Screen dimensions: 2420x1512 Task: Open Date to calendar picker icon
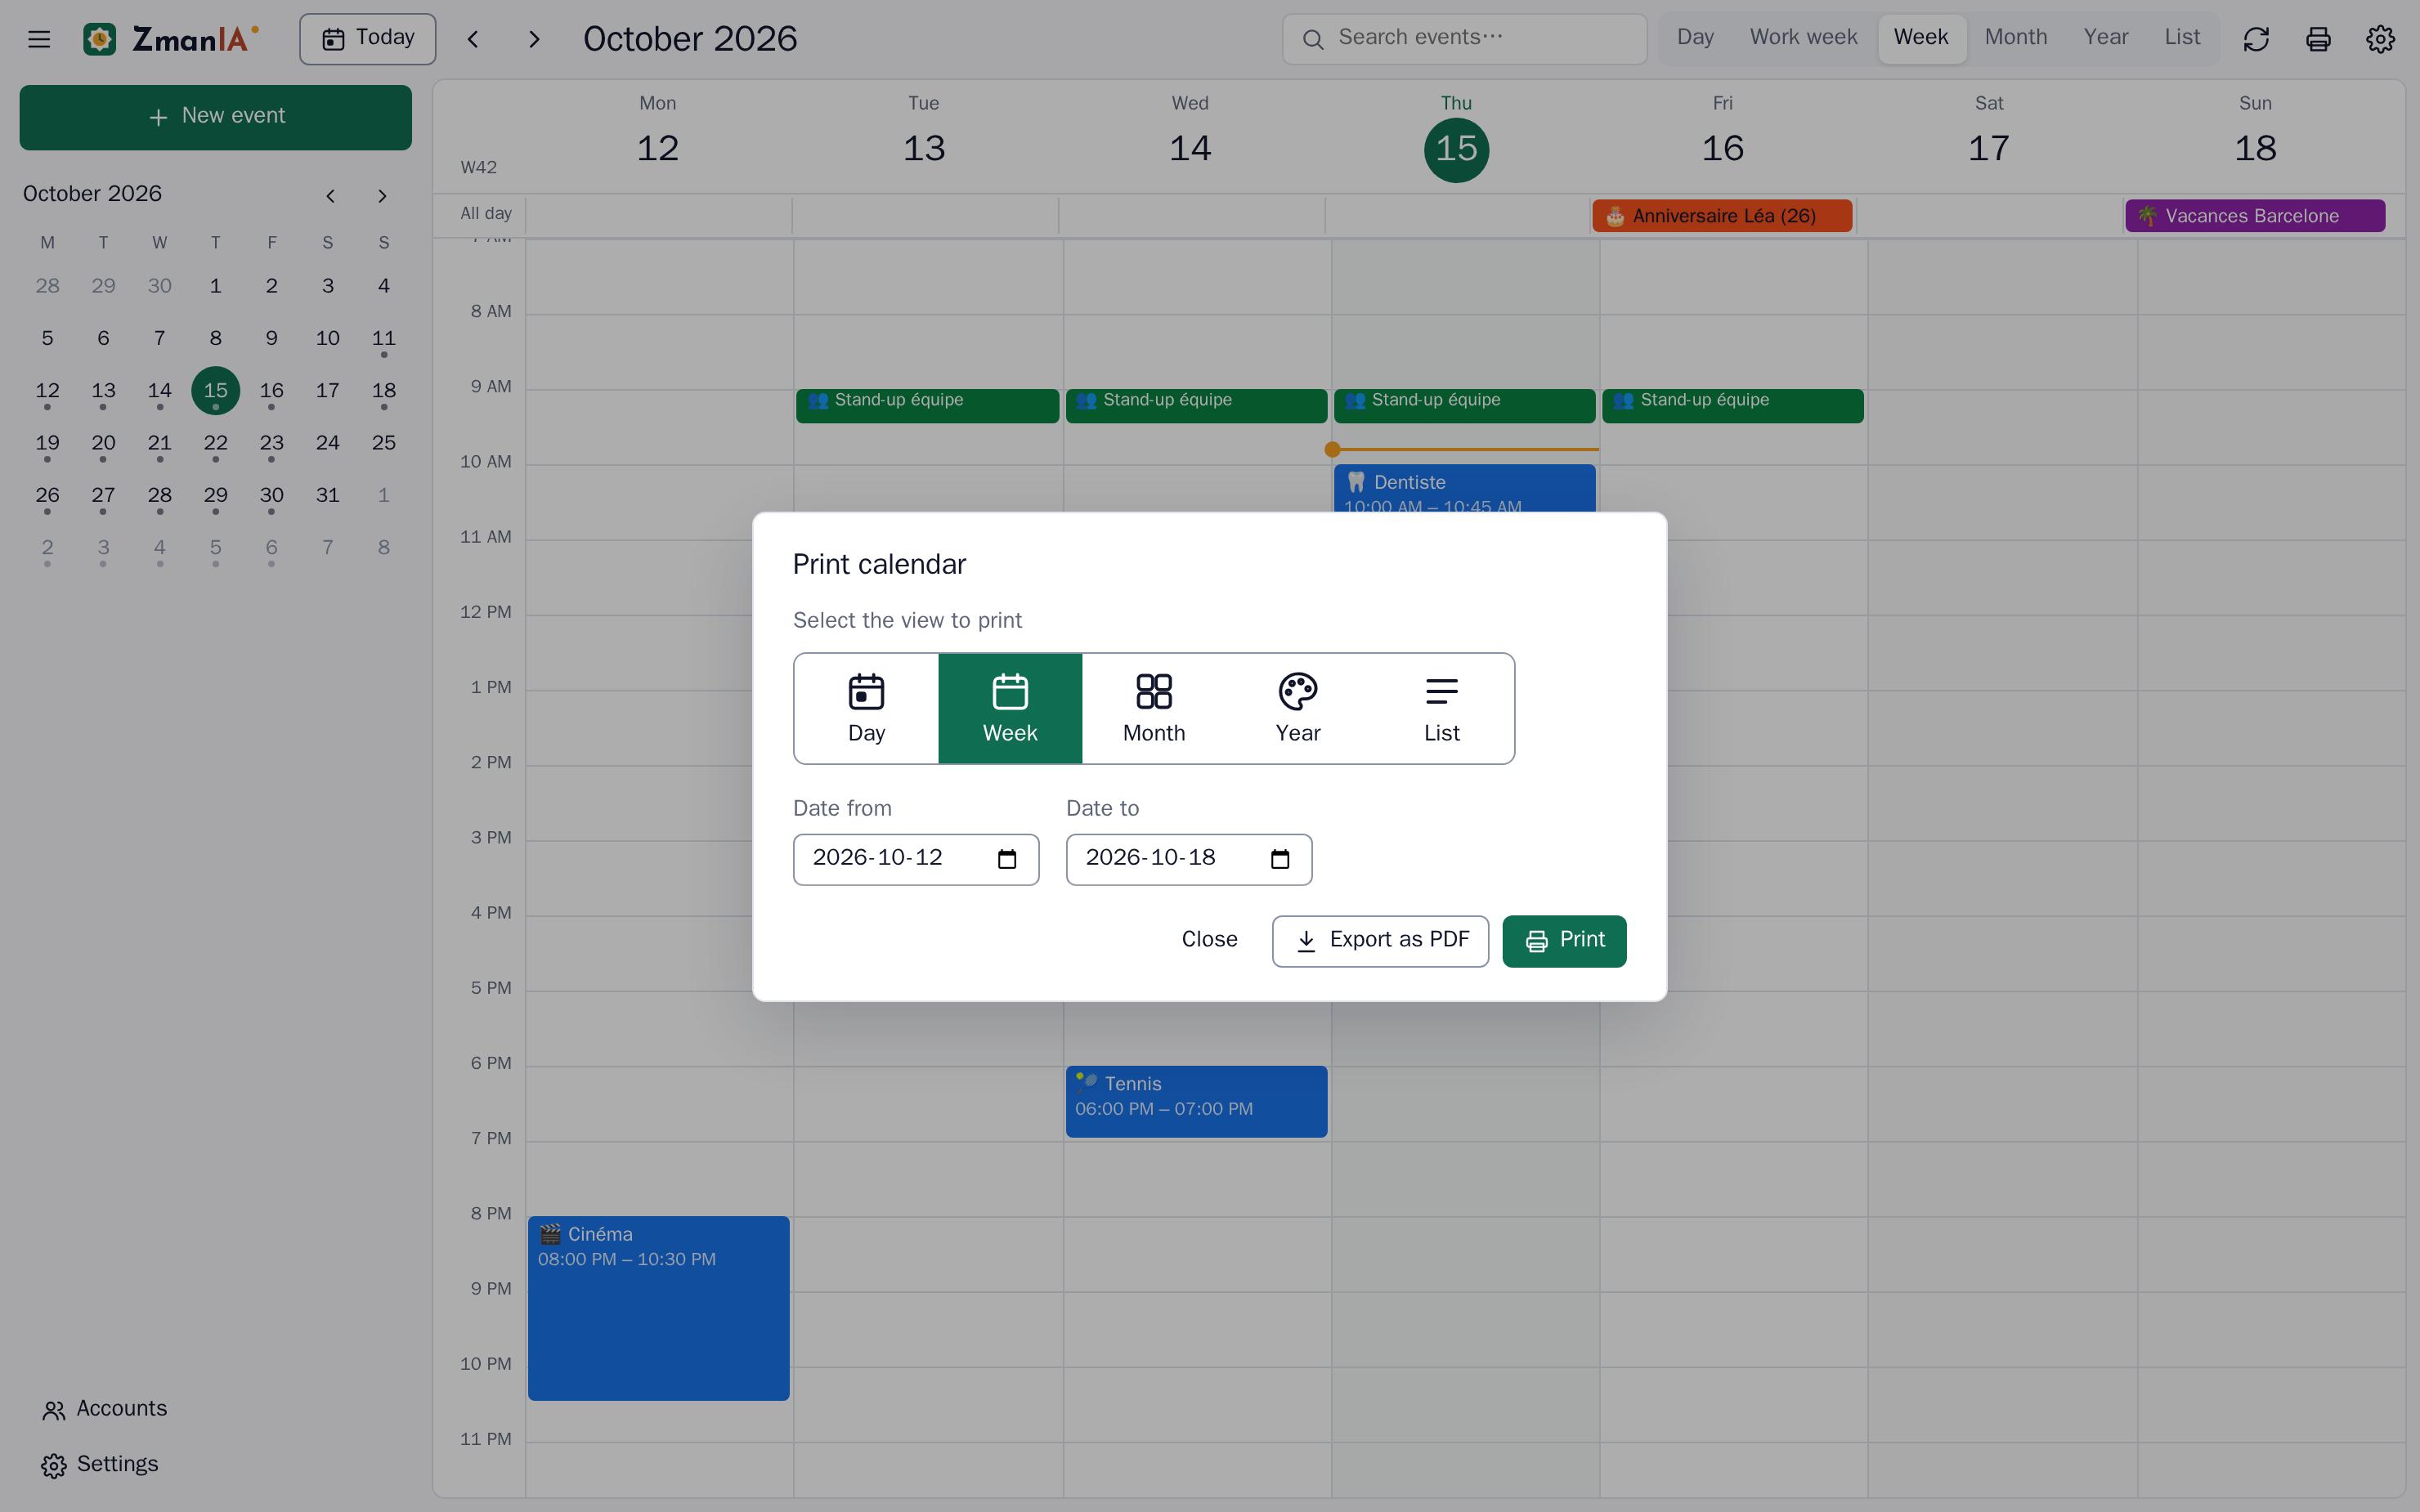tap(1280, 859)
